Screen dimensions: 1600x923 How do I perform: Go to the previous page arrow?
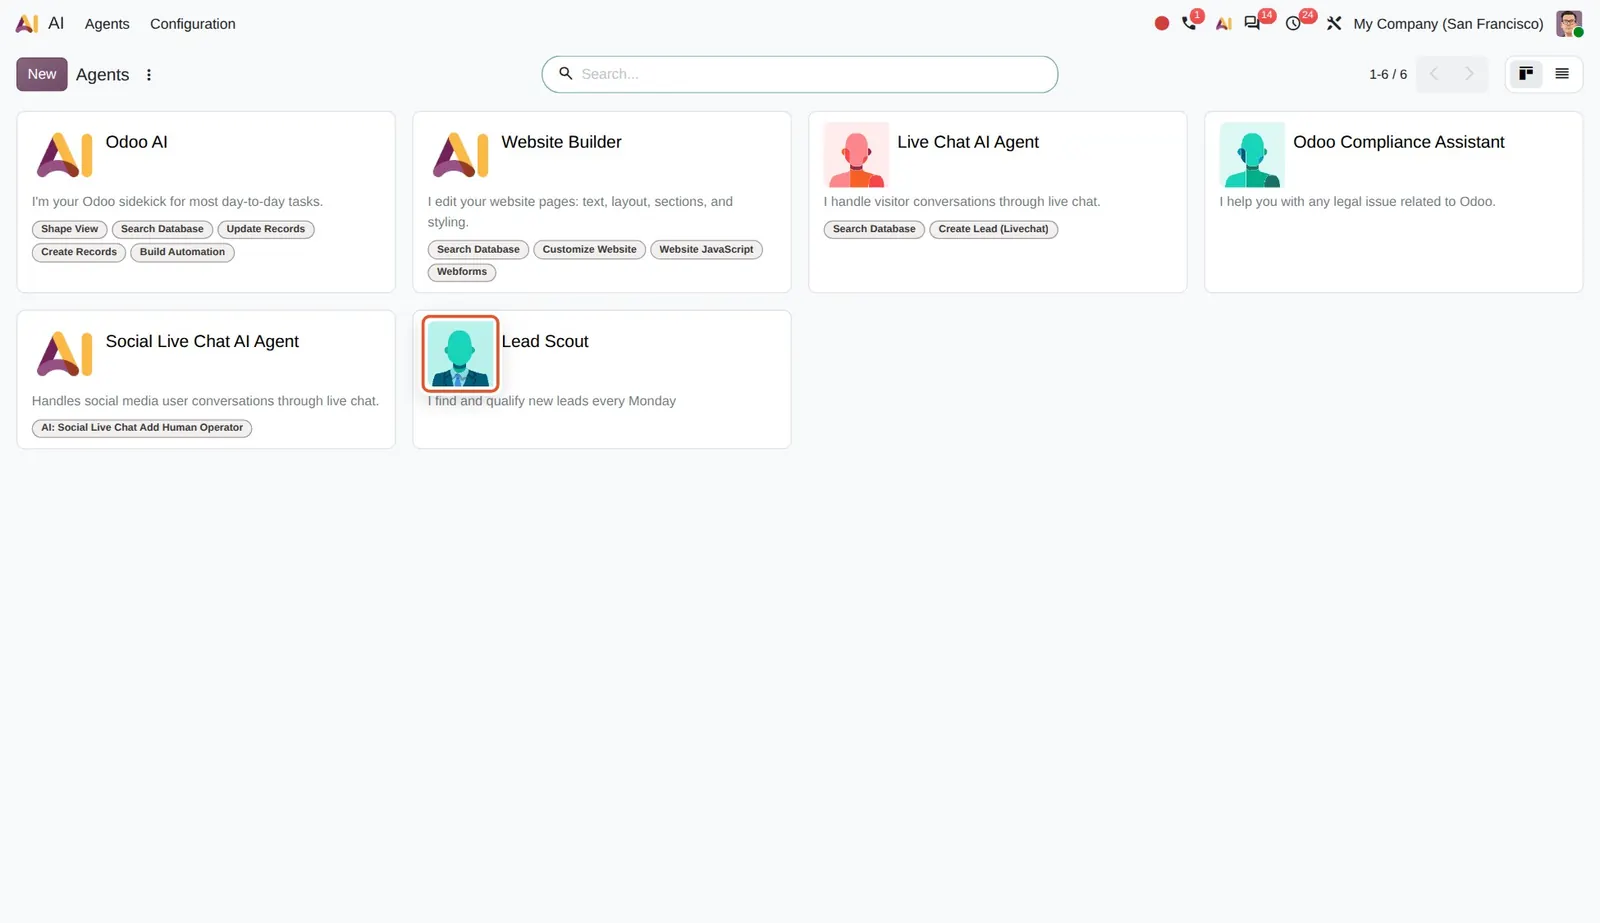click(1434, 74)
